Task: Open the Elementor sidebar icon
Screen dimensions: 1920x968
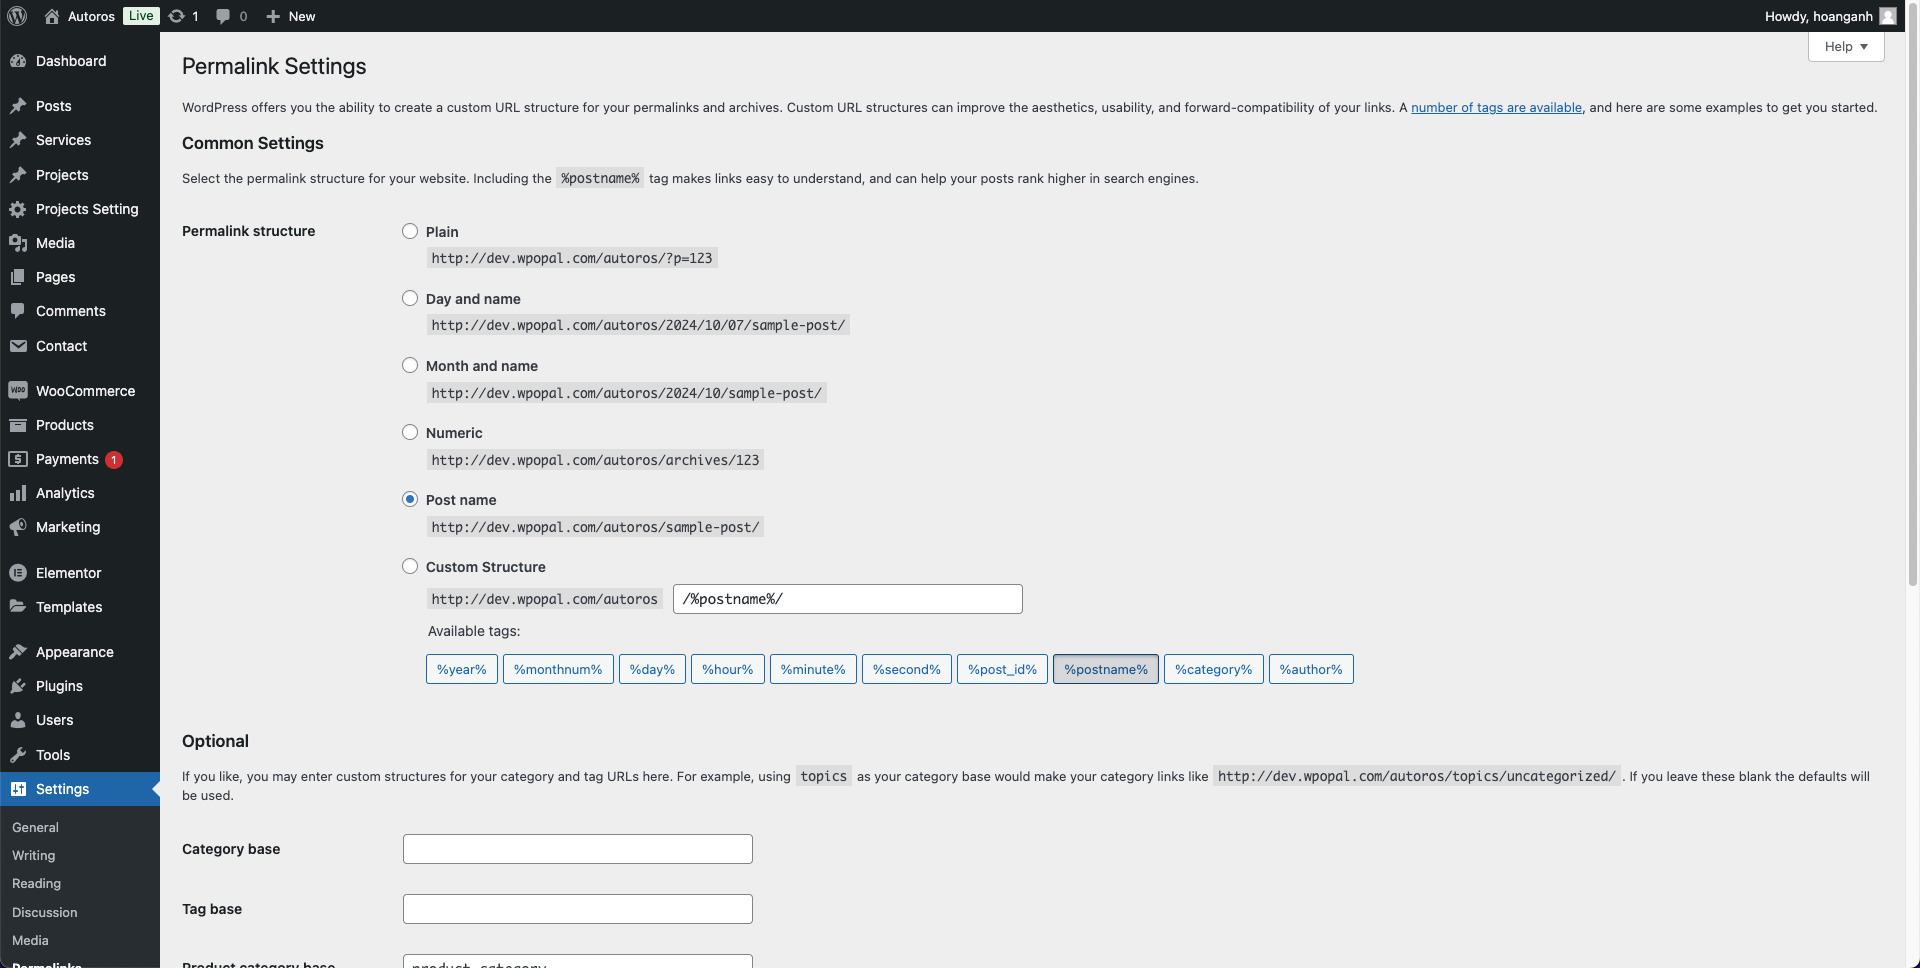Action: 18,573
